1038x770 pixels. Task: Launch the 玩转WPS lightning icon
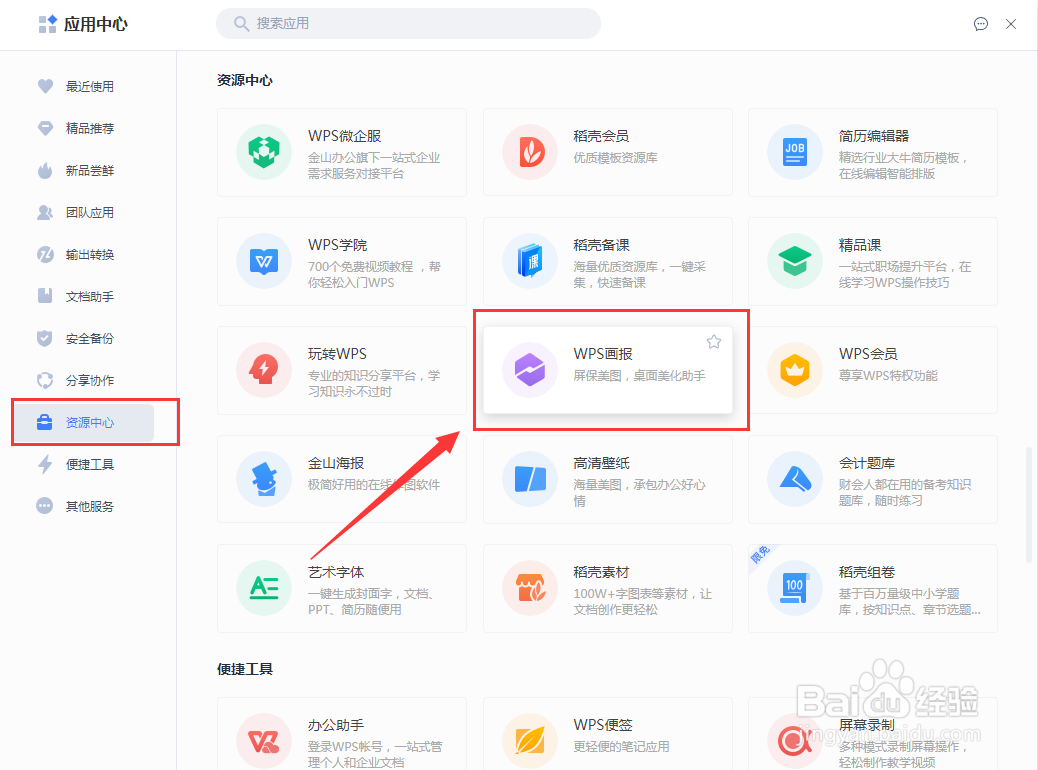coord(264,370)
